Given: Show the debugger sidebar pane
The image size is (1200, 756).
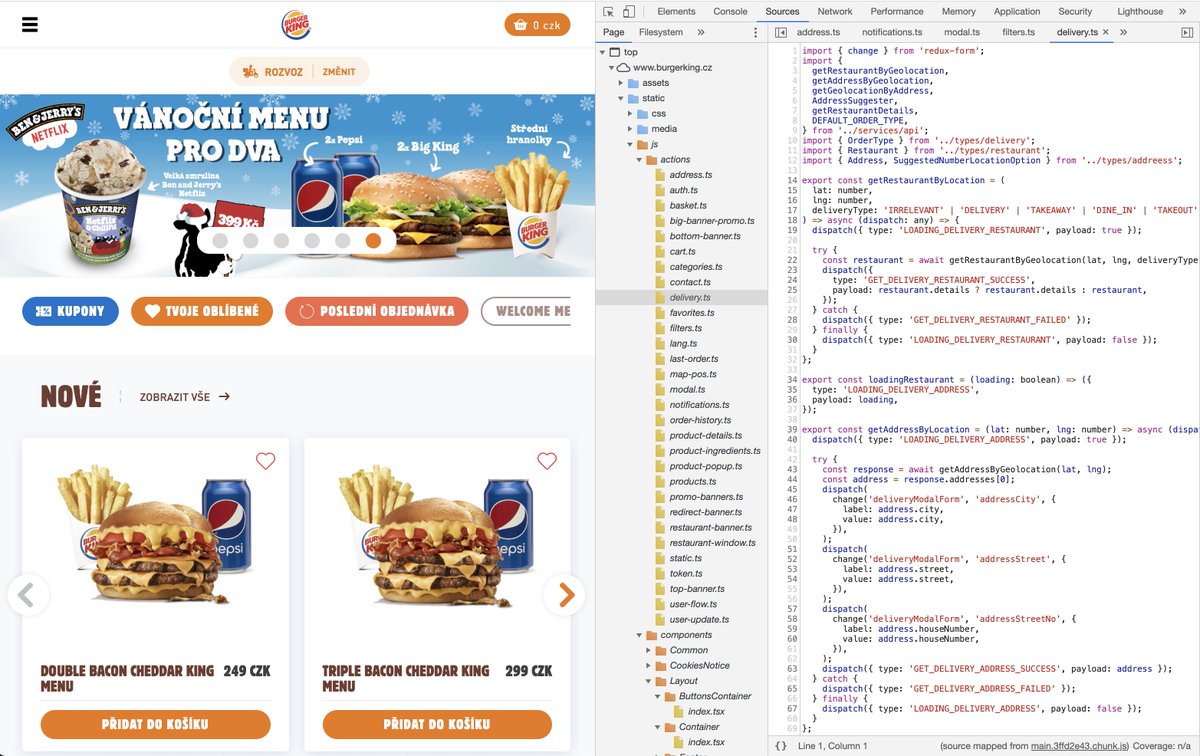Looking at the screenshot, I should (1186, 32).
